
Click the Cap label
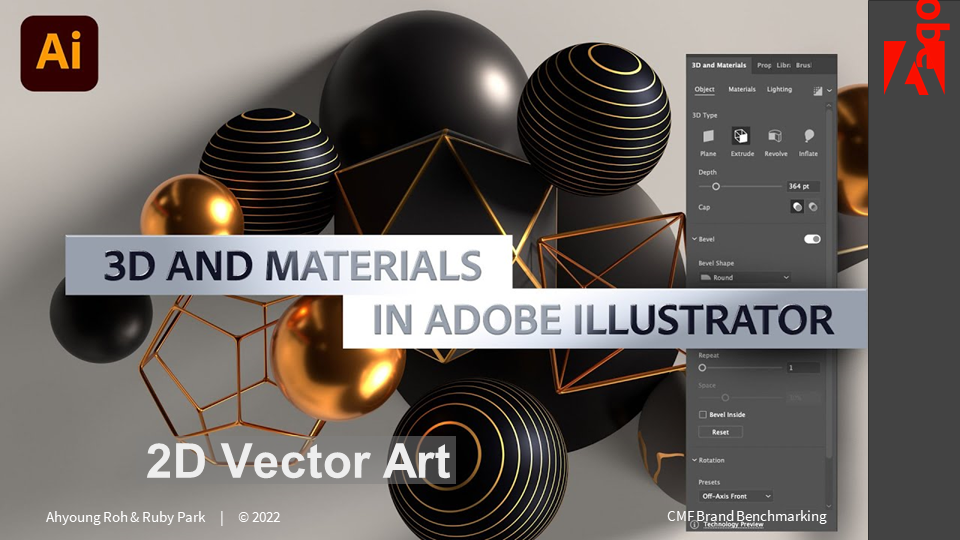click(704, 208)
